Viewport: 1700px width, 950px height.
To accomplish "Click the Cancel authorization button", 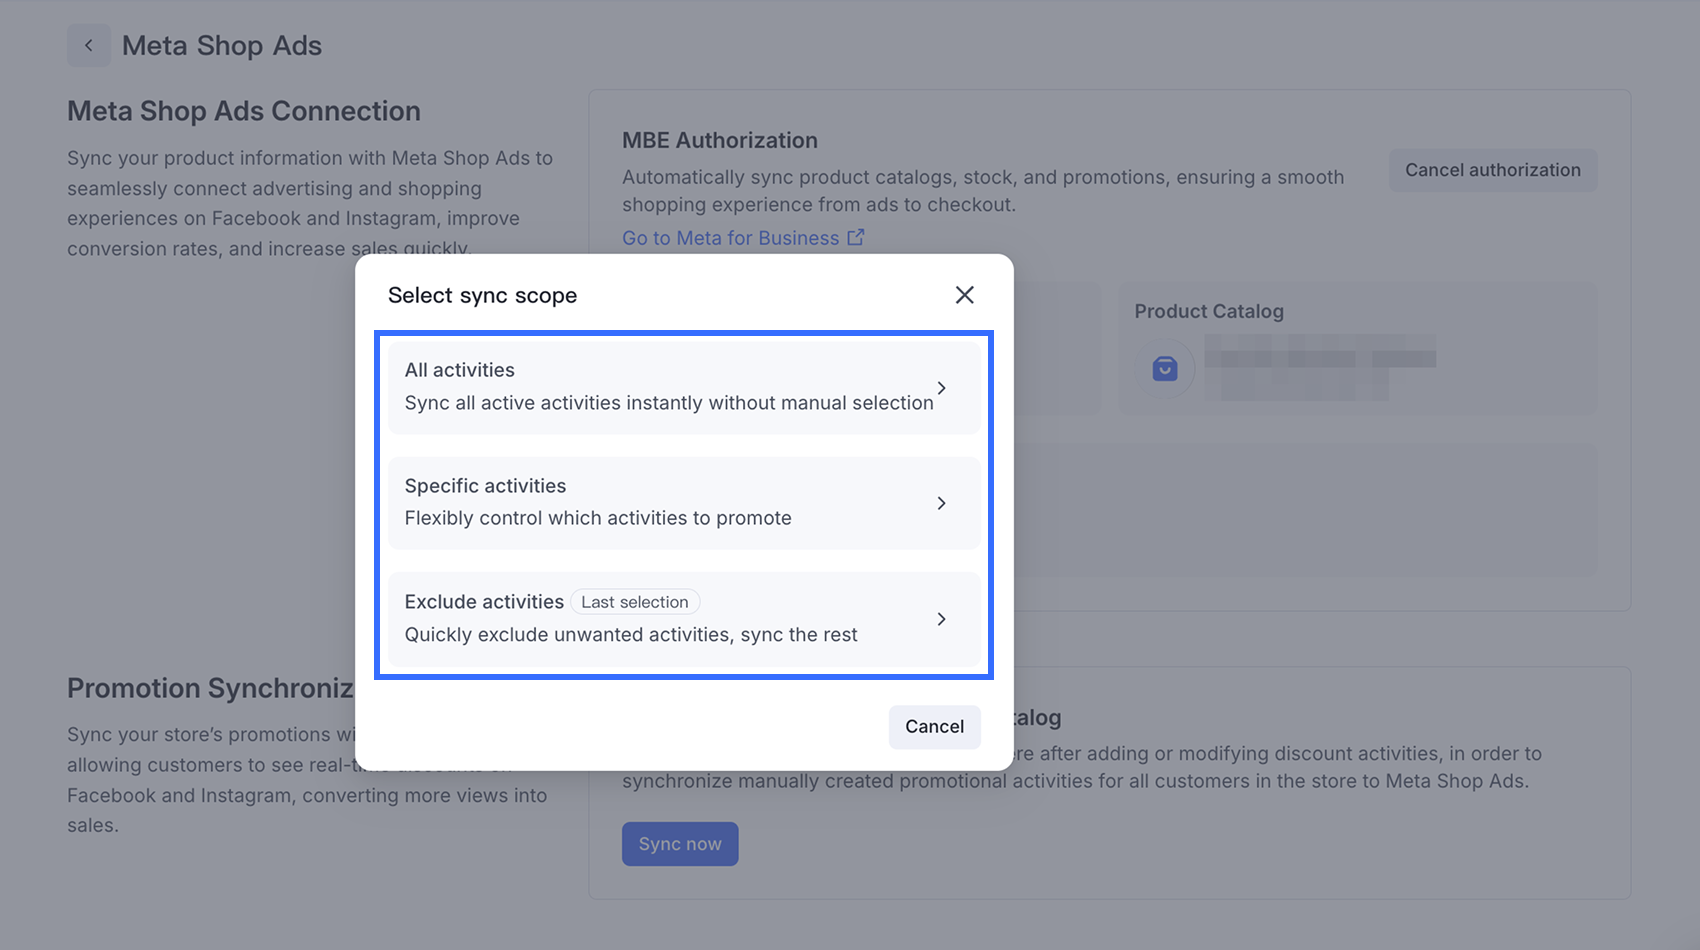I will (x=1492, y=170).
